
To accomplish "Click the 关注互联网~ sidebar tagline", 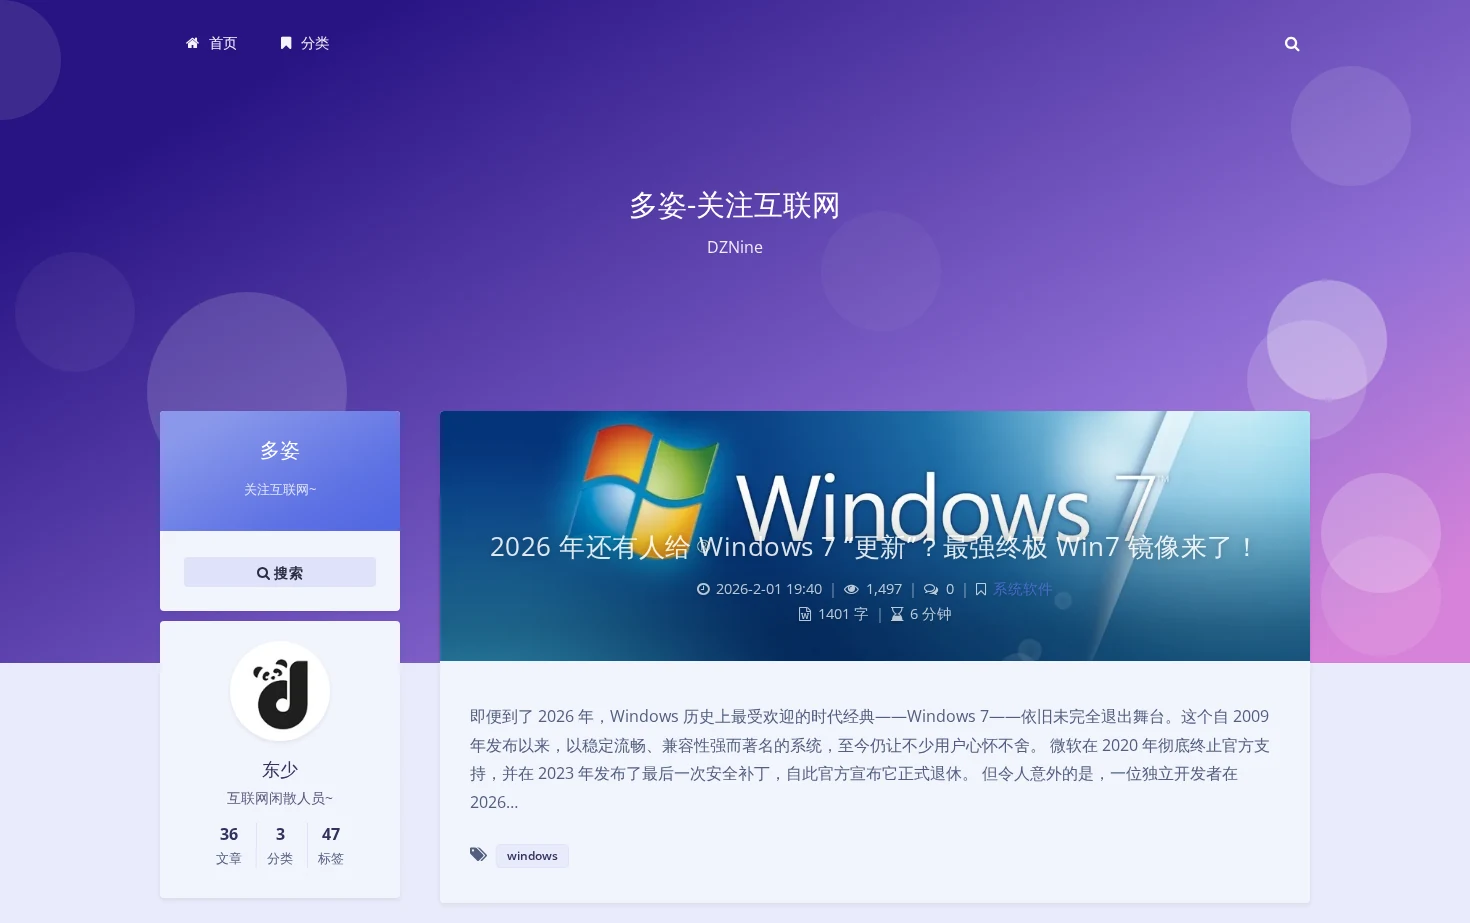I will pos(280,489).
